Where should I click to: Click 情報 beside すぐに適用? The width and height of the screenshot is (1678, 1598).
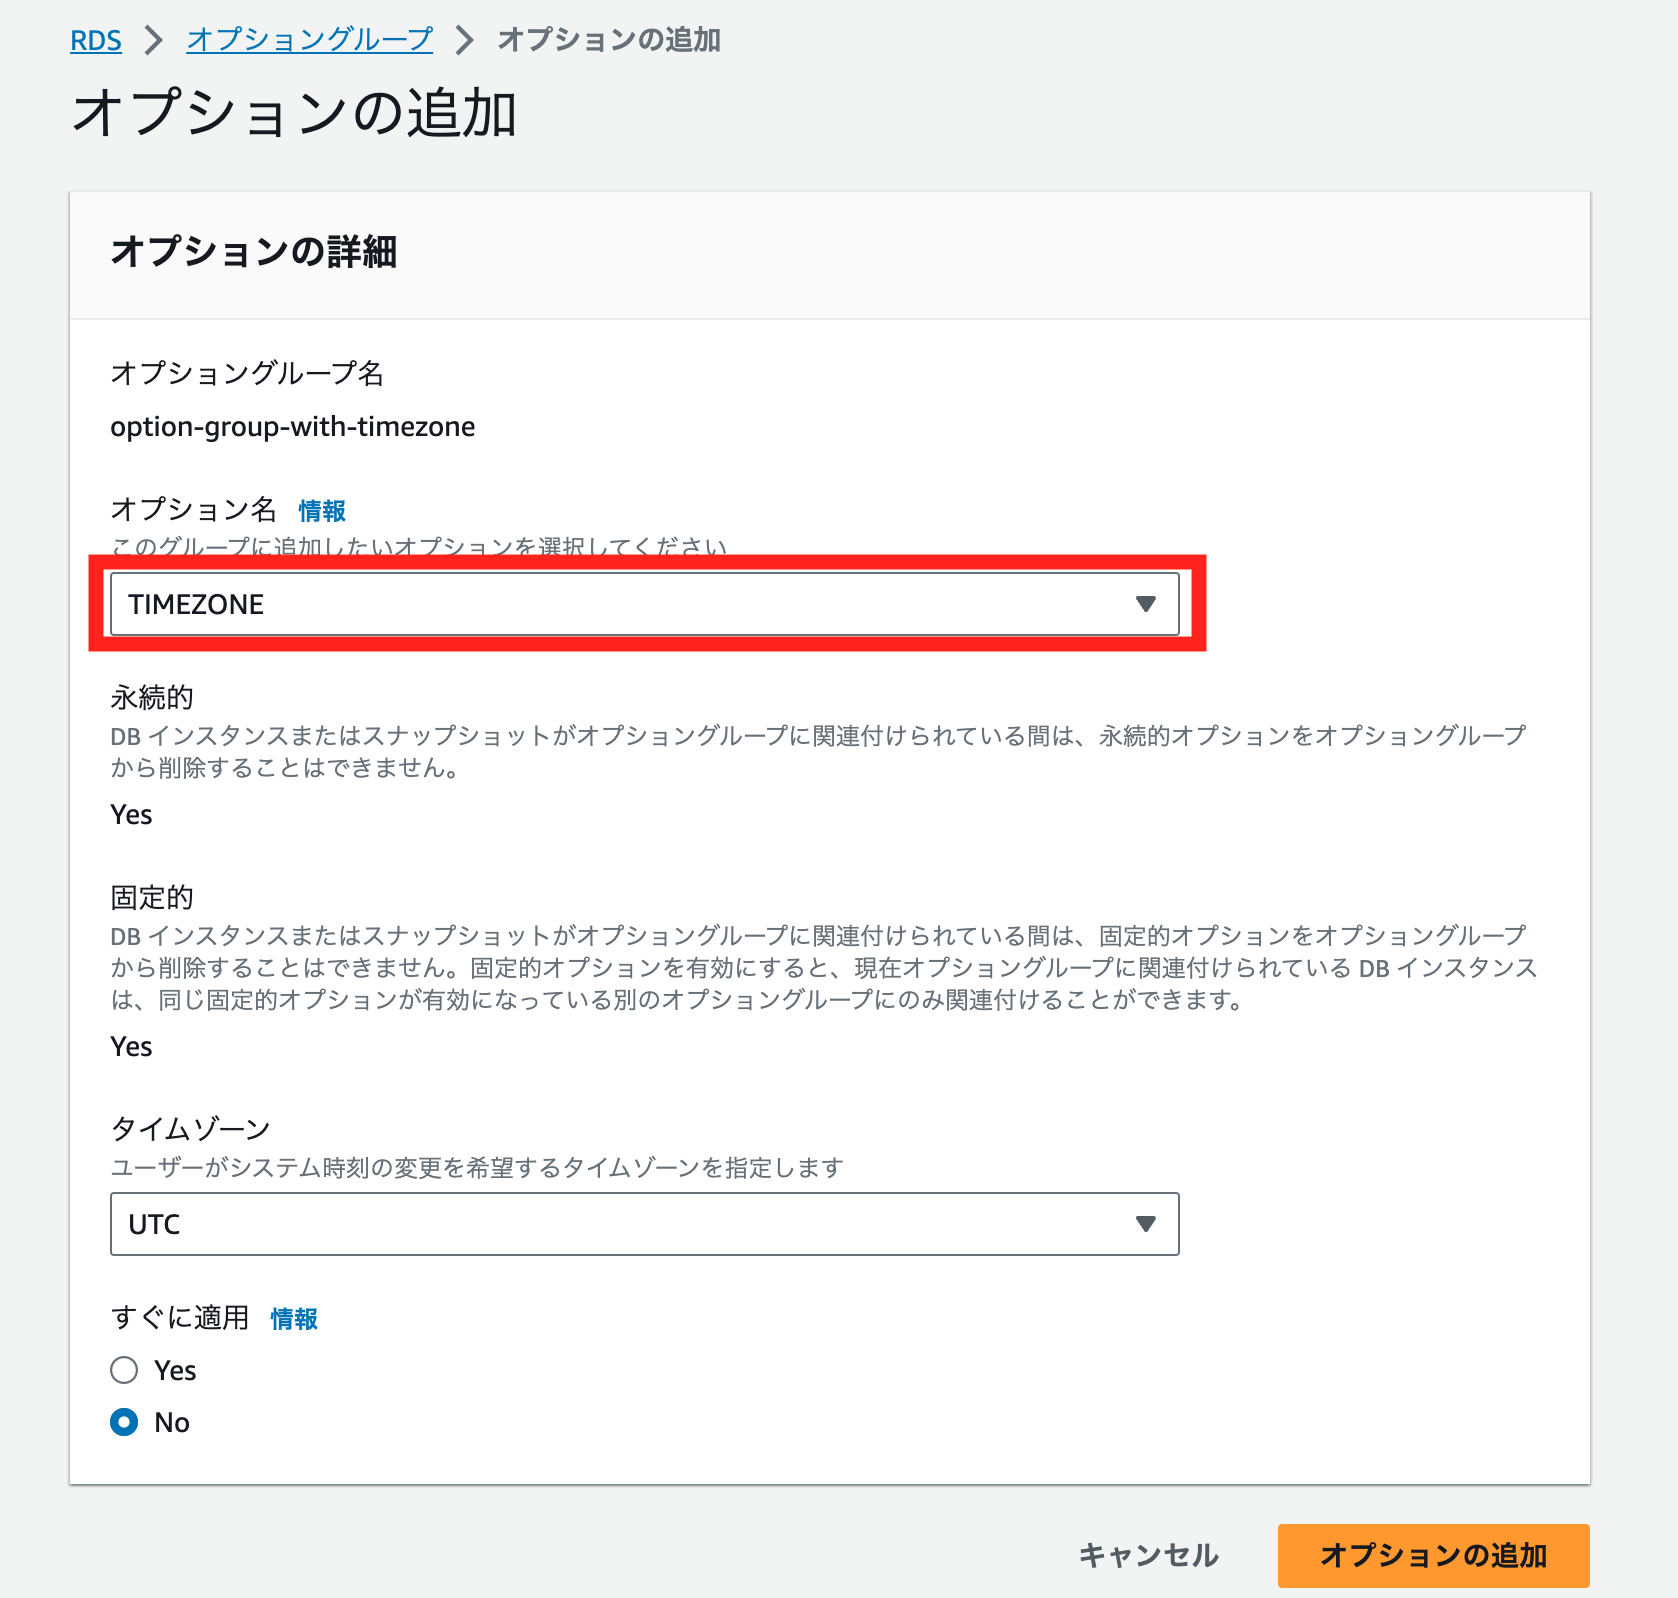293,1318
